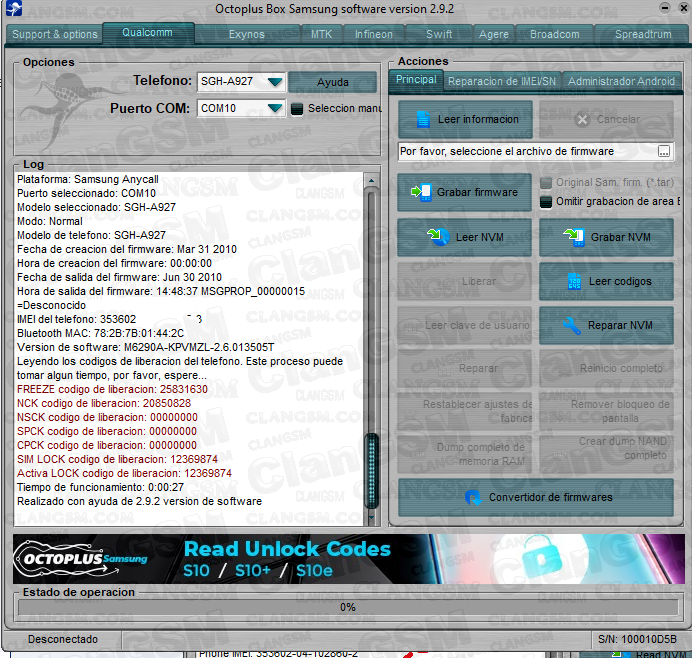Switch to Spreadtrum tab
692x658 pixels.
coord(643,34)
